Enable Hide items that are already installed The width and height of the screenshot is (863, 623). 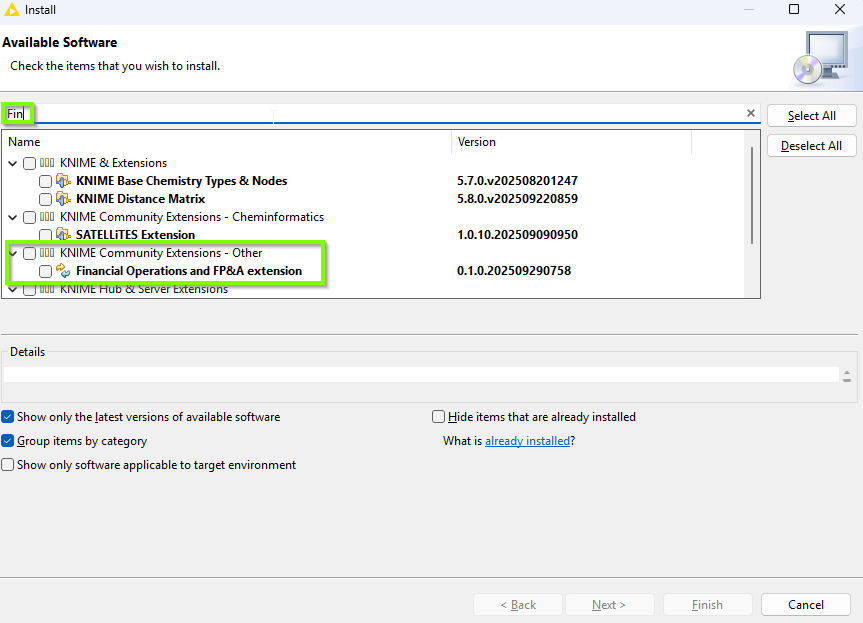pyautogui.click(x=439, y=417)
